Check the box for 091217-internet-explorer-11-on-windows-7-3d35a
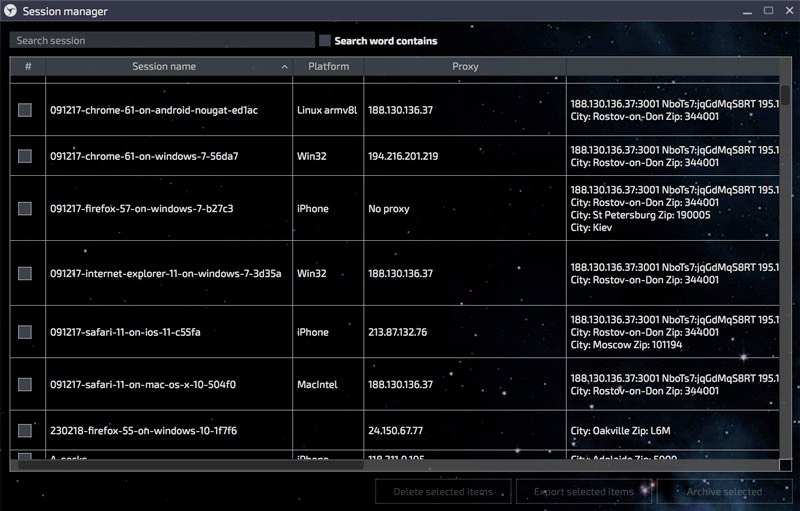Image resolution: width=800 pixels, height=511 pixels. pos(25,273)
